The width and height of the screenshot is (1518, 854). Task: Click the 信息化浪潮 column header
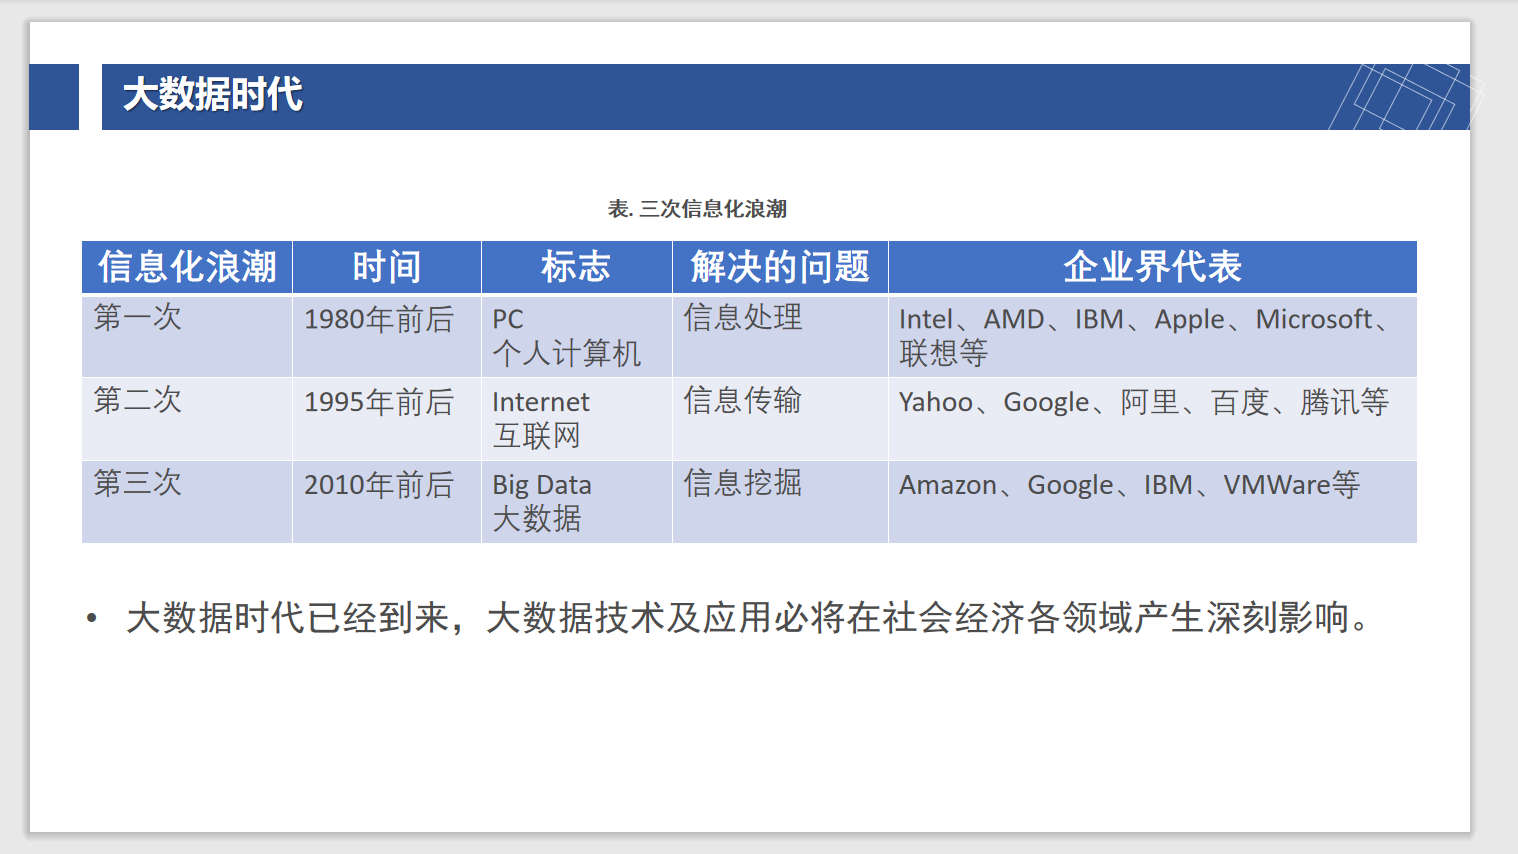point(187,267)
